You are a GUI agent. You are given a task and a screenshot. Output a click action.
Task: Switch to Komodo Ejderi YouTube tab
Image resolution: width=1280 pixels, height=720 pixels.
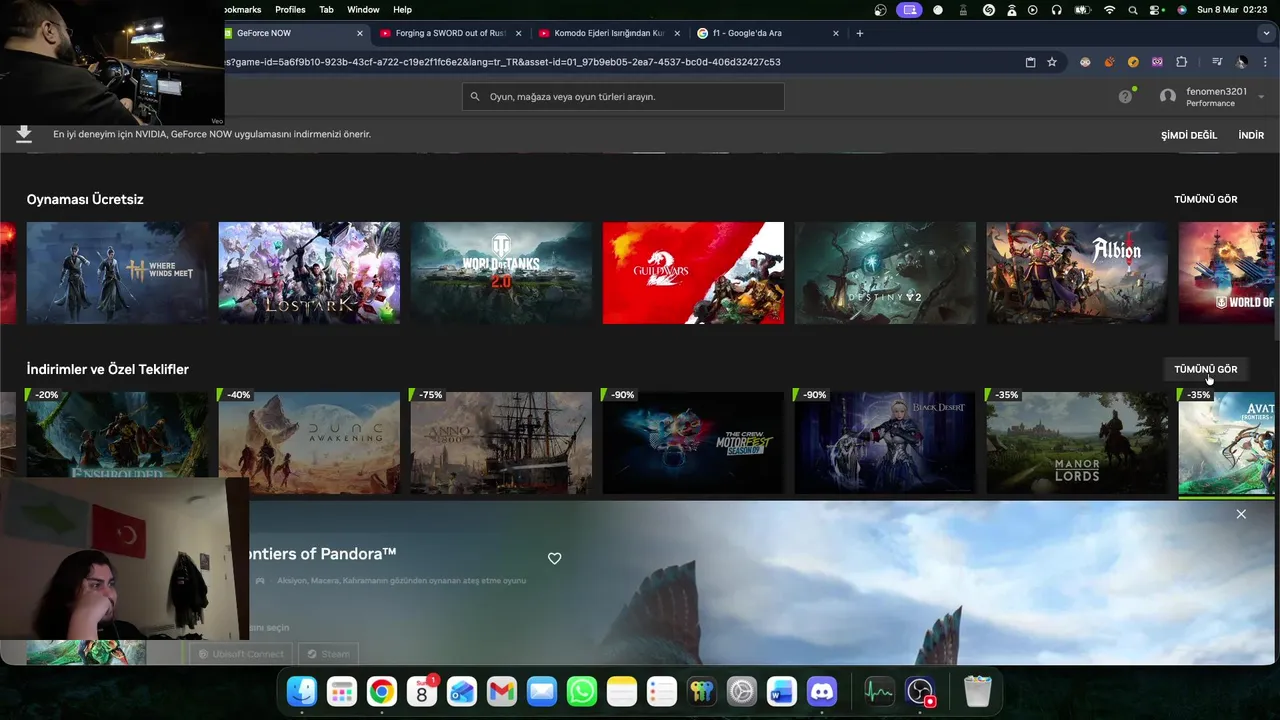coord(609,33)
